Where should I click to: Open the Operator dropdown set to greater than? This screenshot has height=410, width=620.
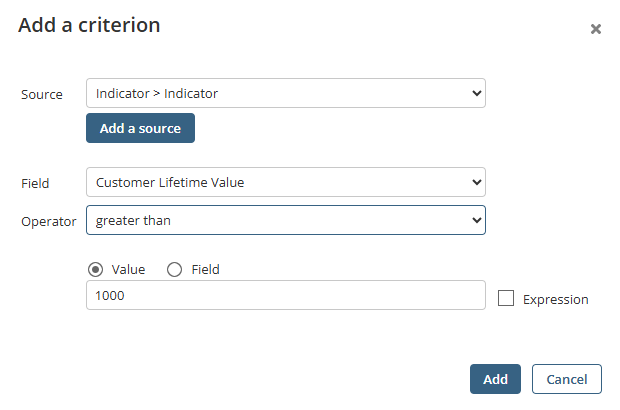click(x=285, y=220)
